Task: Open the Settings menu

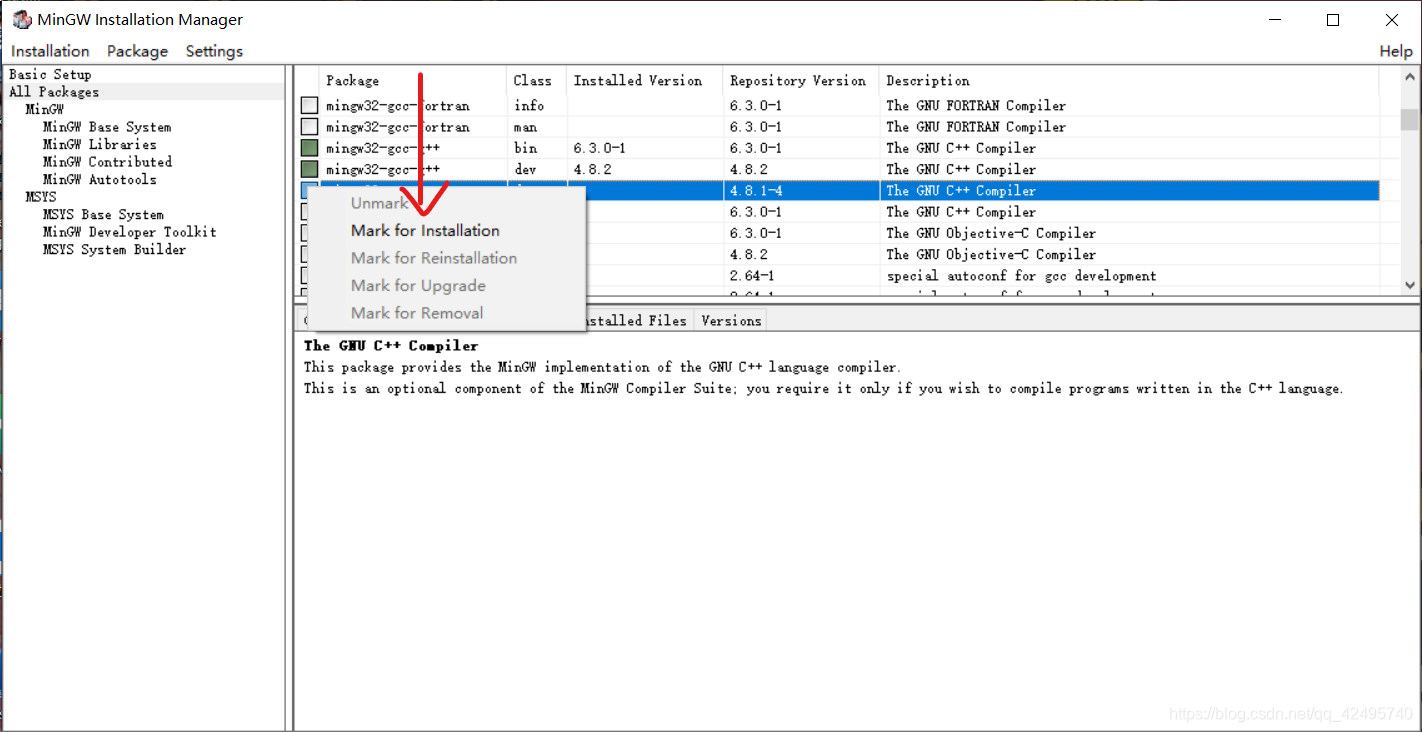Action: click(x=214, y=51)
